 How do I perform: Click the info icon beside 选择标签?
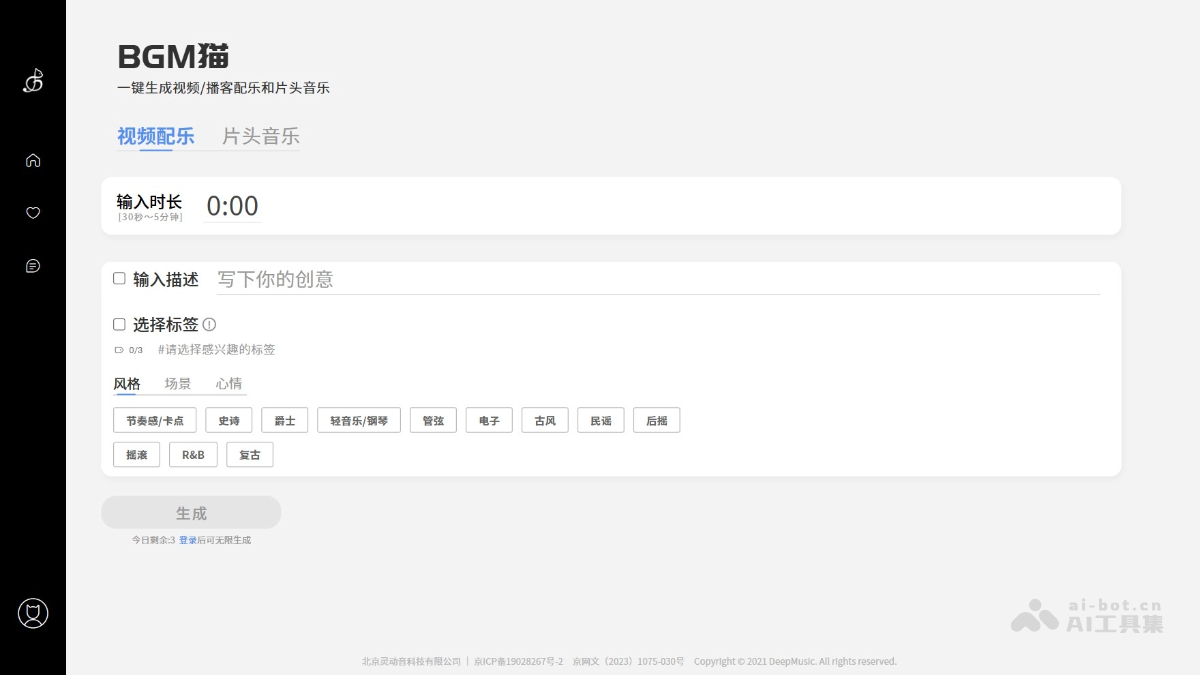209,325
